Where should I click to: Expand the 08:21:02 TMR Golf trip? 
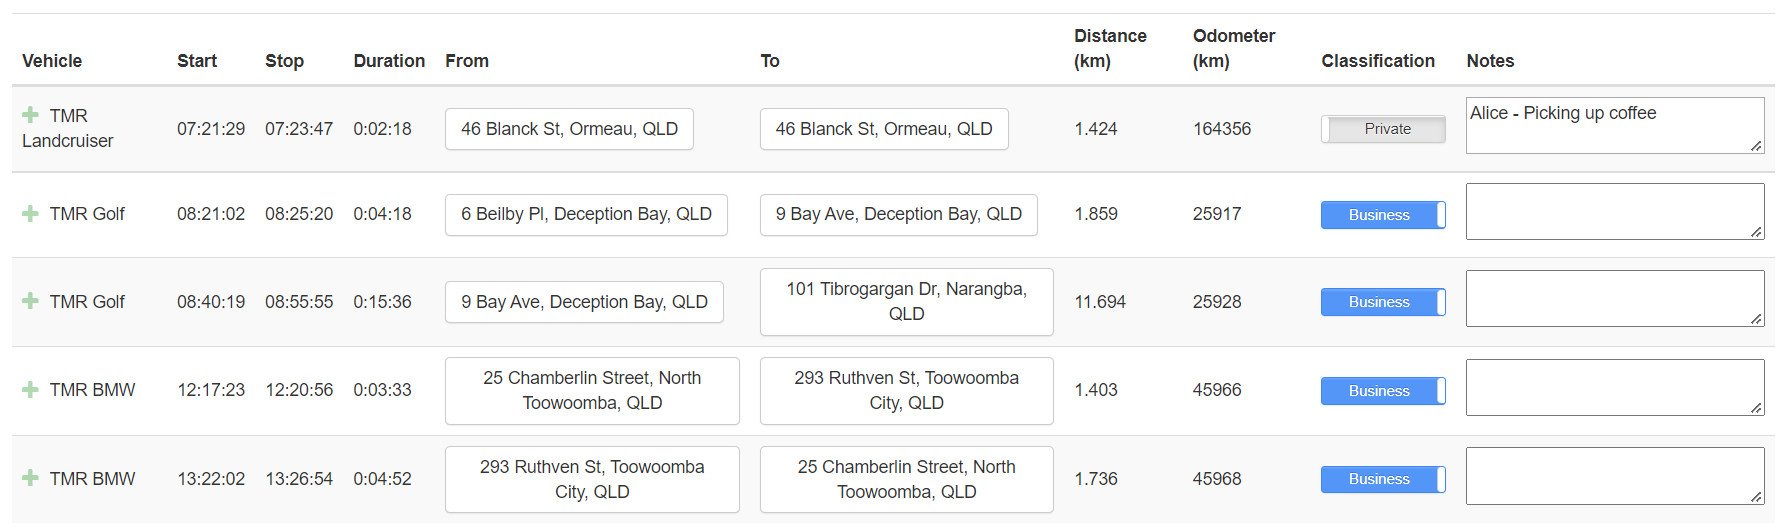(30, 214)
